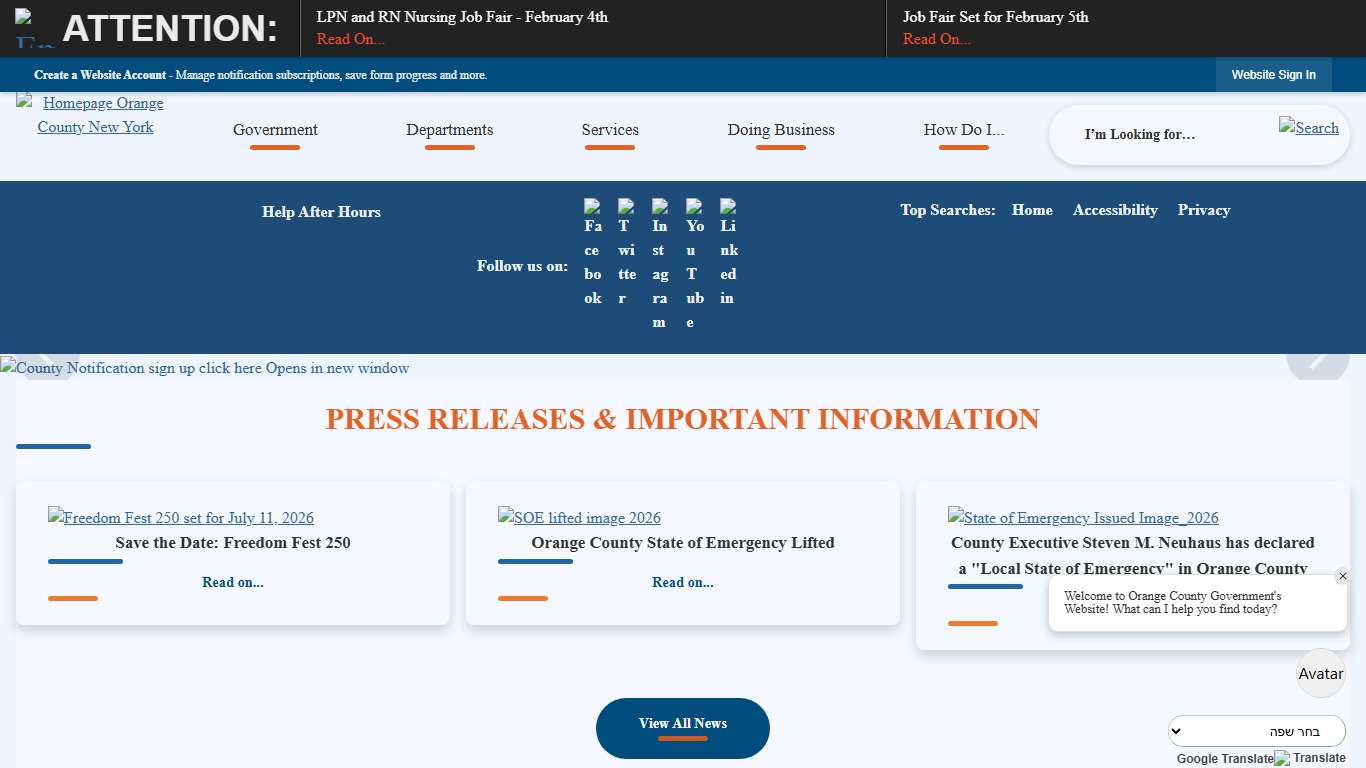The height and width of the screenshot is (768, 1366).
Task: Click the View All News button
Action: tap(682, 727)
